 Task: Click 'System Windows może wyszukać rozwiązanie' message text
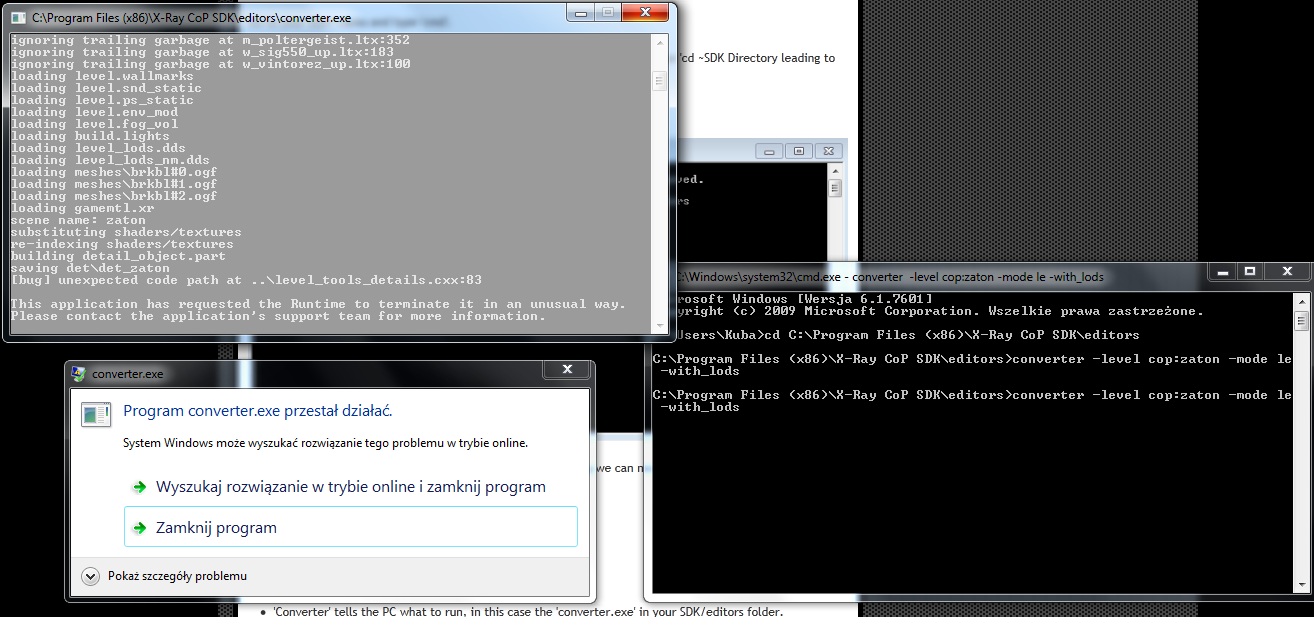pos(325,442)
